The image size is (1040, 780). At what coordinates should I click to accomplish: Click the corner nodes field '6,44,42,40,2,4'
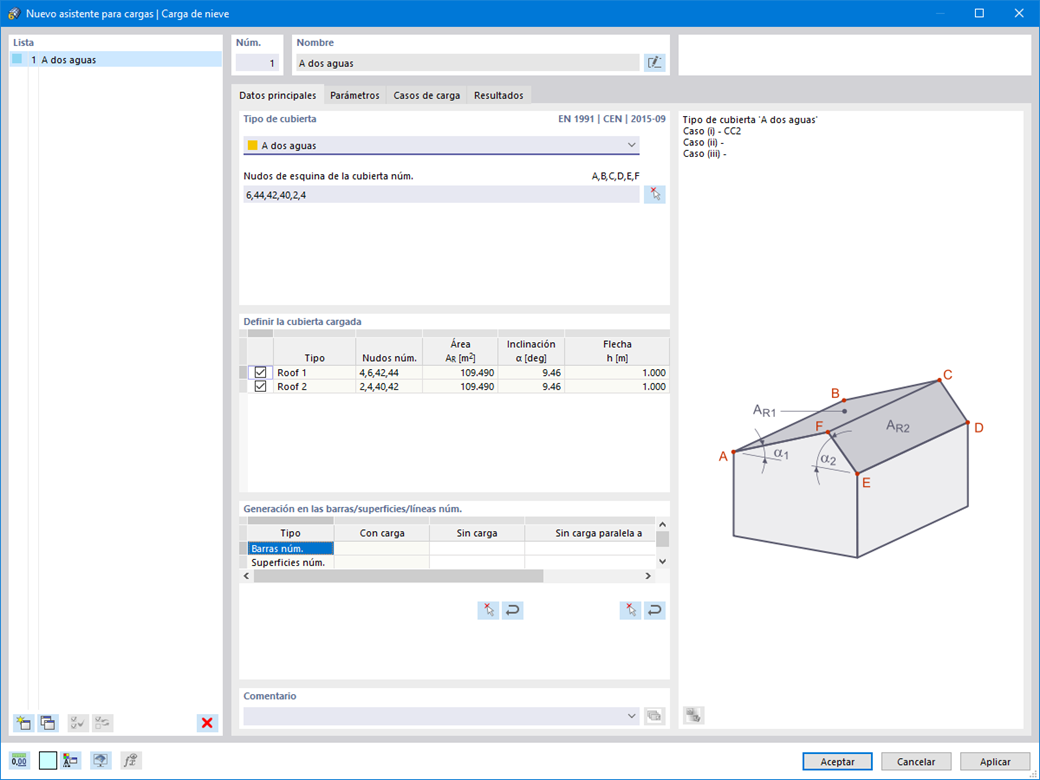click(x=441, y=195)
